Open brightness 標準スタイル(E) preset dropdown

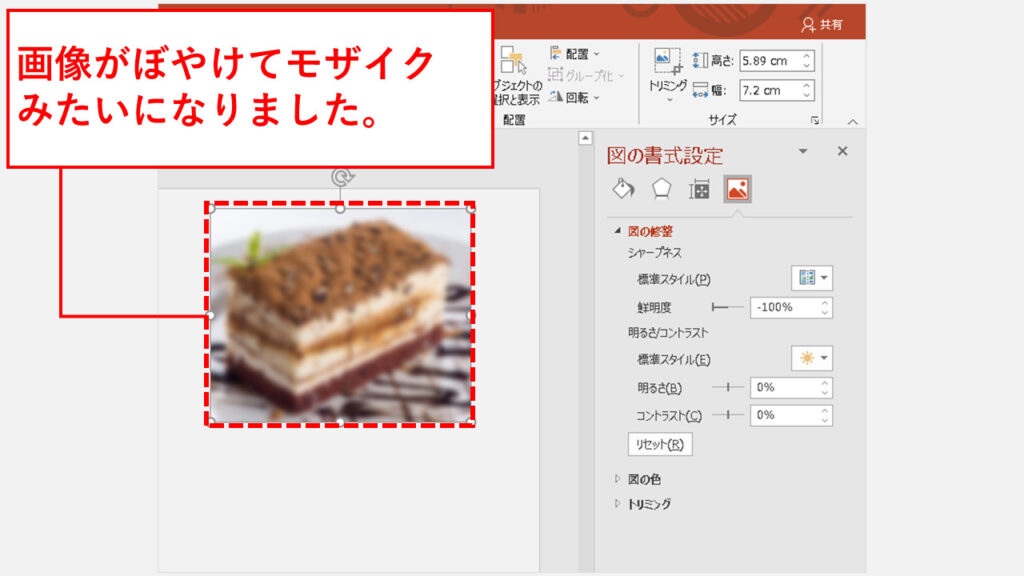[812, 359]
